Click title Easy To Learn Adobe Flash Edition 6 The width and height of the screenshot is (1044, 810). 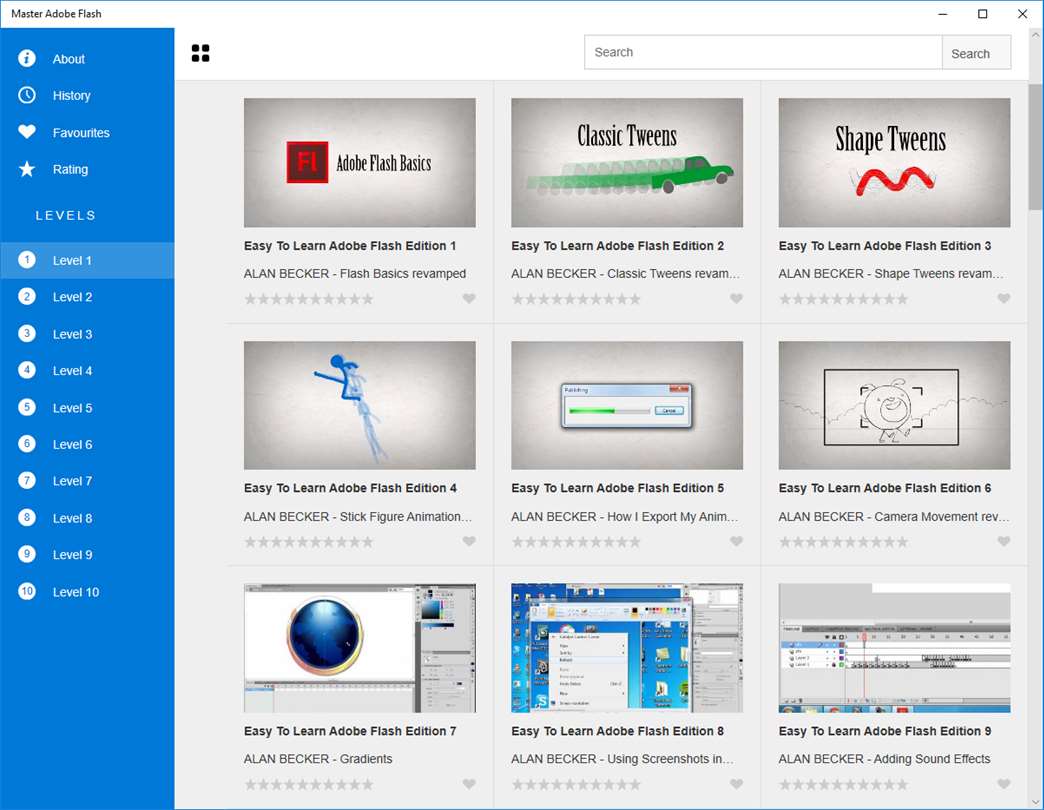click(x=885, y=489)
